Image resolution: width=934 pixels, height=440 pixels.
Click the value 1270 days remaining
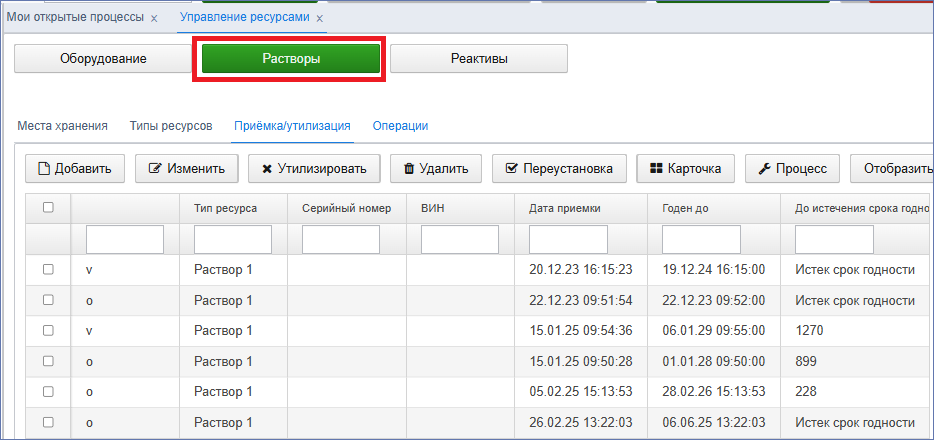coord(809,330)
